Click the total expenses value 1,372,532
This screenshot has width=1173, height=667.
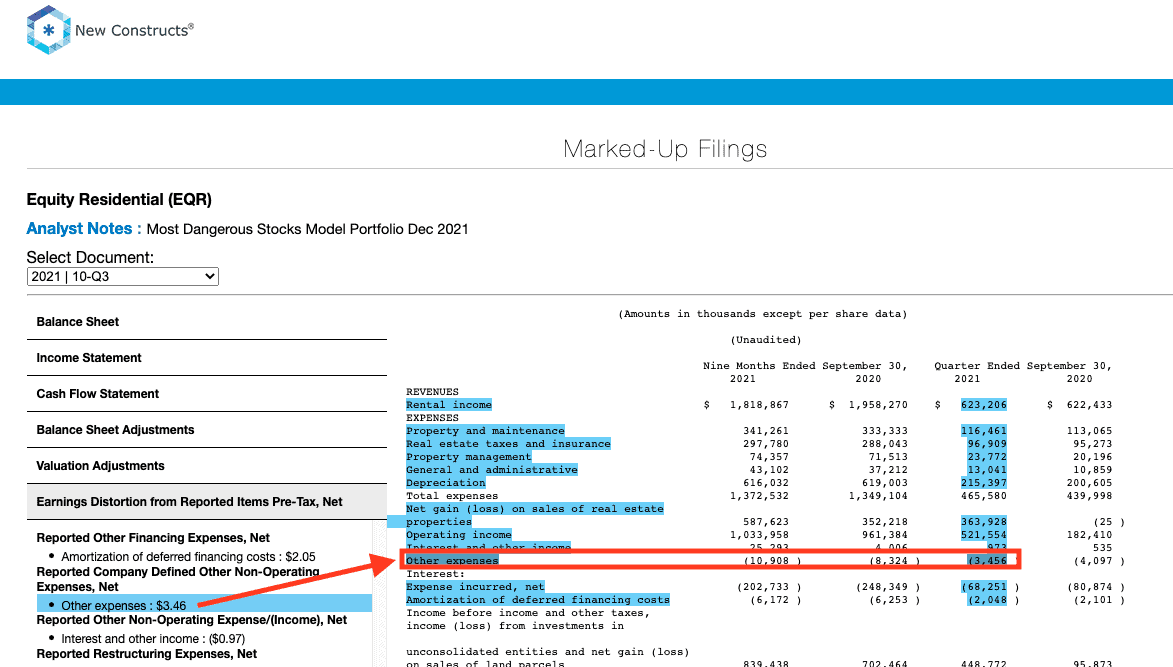pyautogui.click(x=759, y=497)
